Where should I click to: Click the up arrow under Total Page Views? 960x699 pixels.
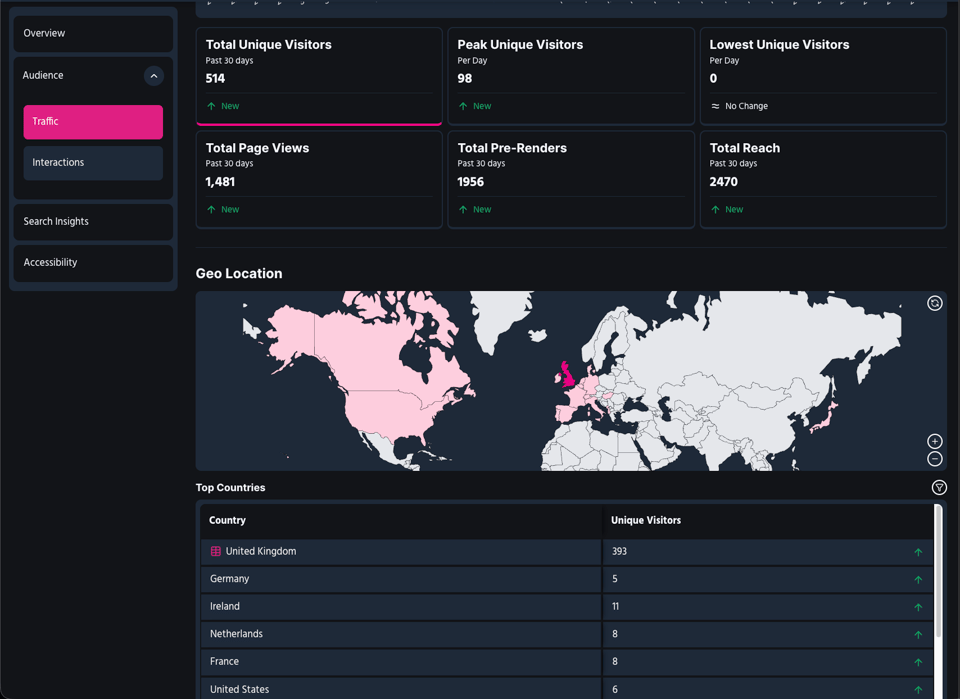coord(211,209)
